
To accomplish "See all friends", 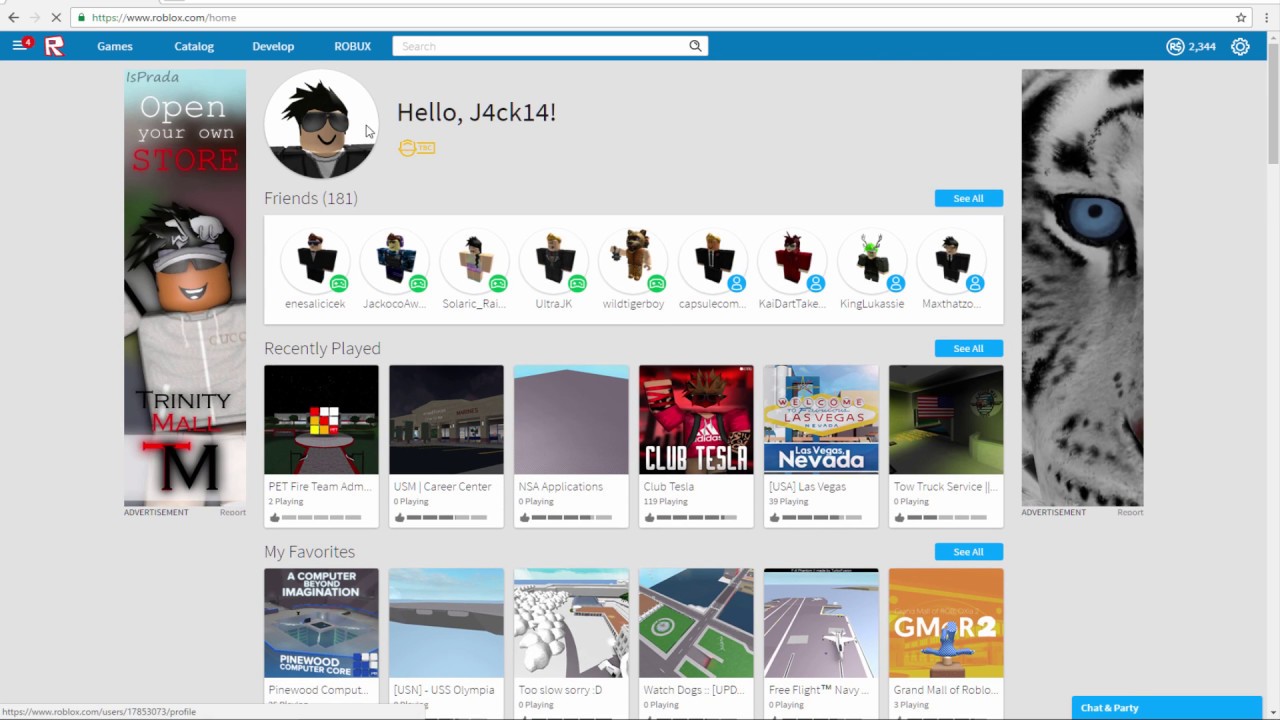I will [x=968, y=198].
